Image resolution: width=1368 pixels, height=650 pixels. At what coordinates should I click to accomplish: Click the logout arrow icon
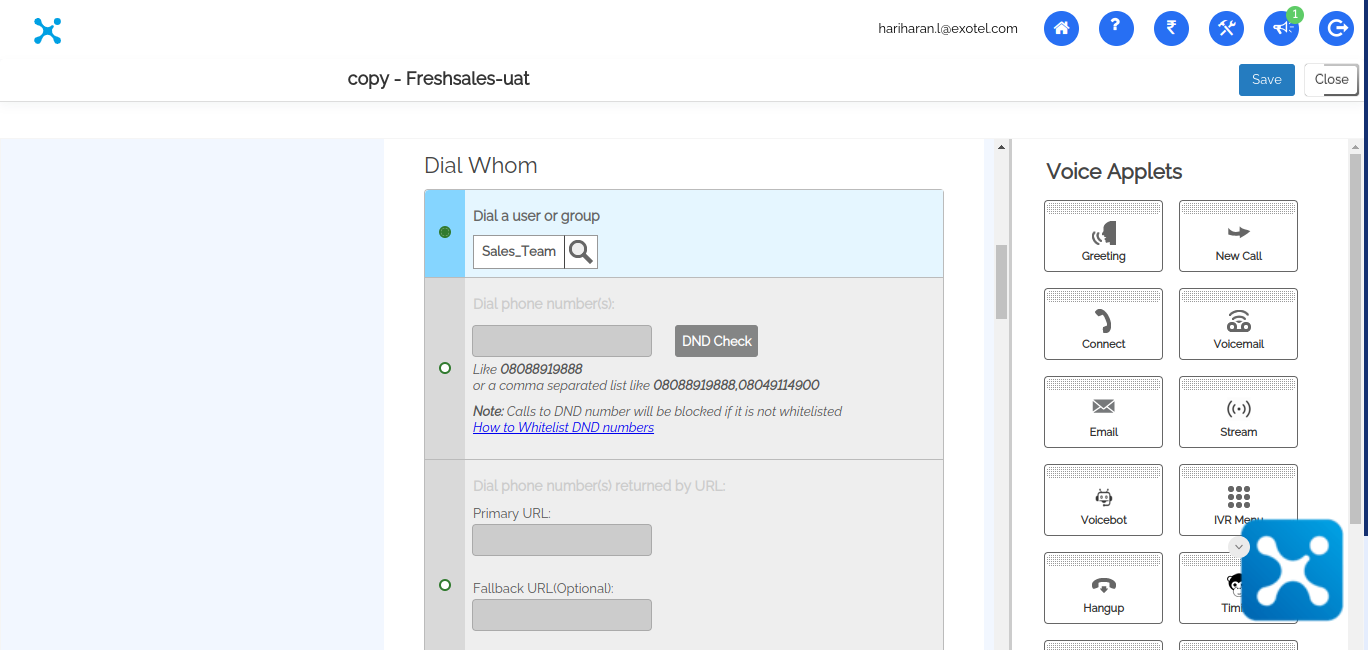point(1336,28)
